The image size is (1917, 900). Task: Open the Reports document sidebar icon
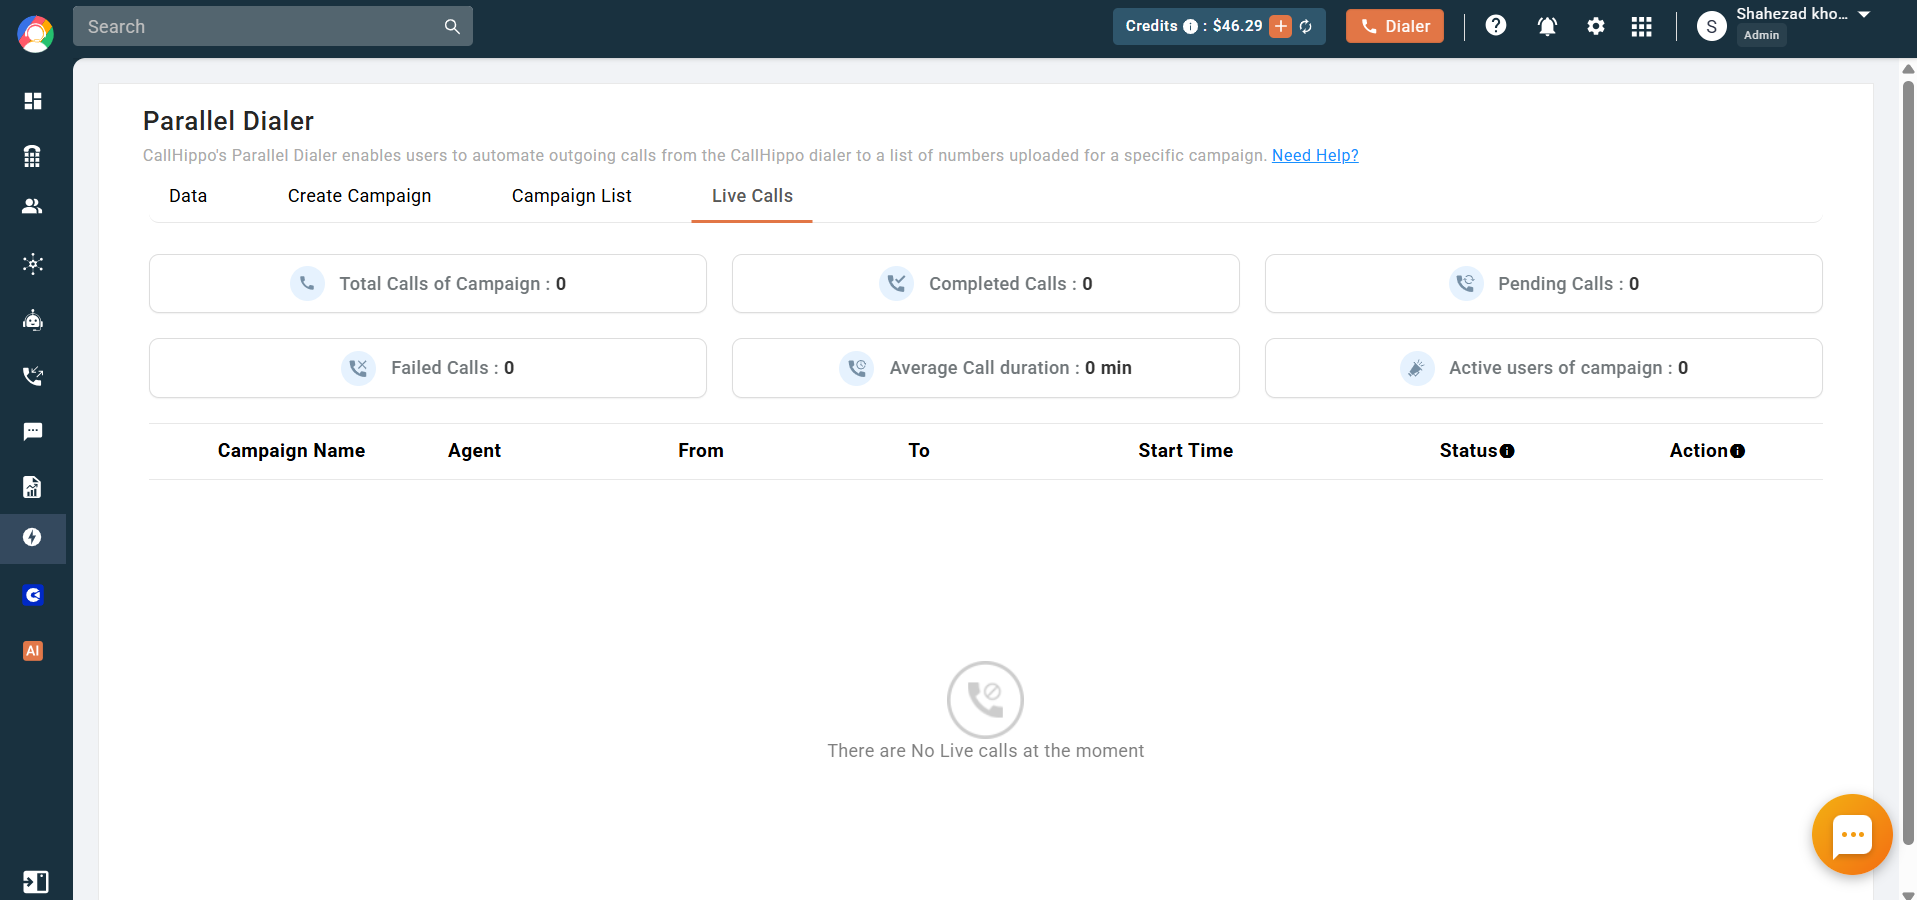click(33, 487)
